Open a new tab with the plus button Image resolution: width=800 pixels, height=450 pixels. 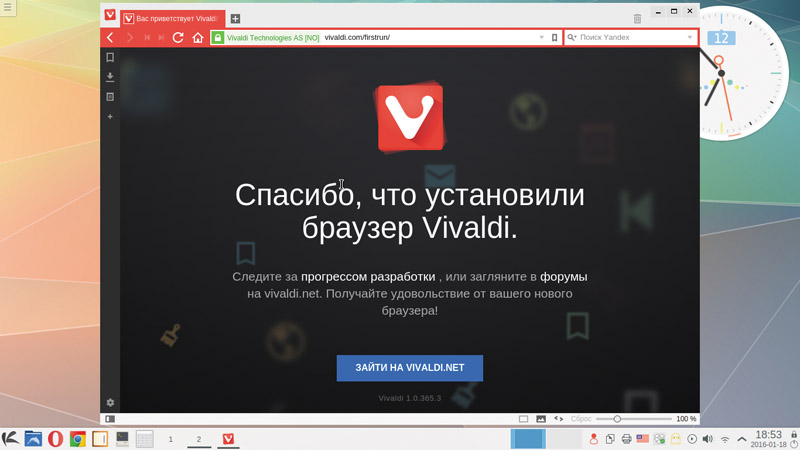click(235, 19)
